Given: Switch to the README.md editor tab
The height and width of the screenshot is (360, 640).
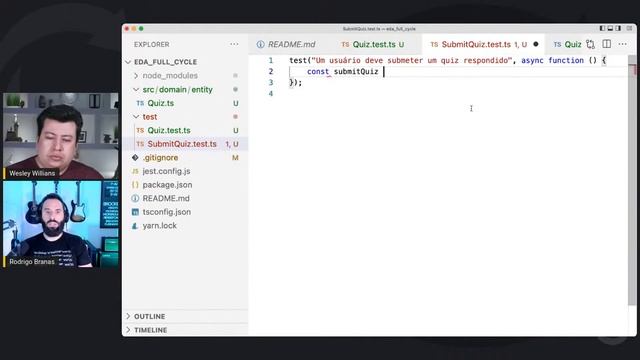Looking at the screenshot, I should (291, 44).
